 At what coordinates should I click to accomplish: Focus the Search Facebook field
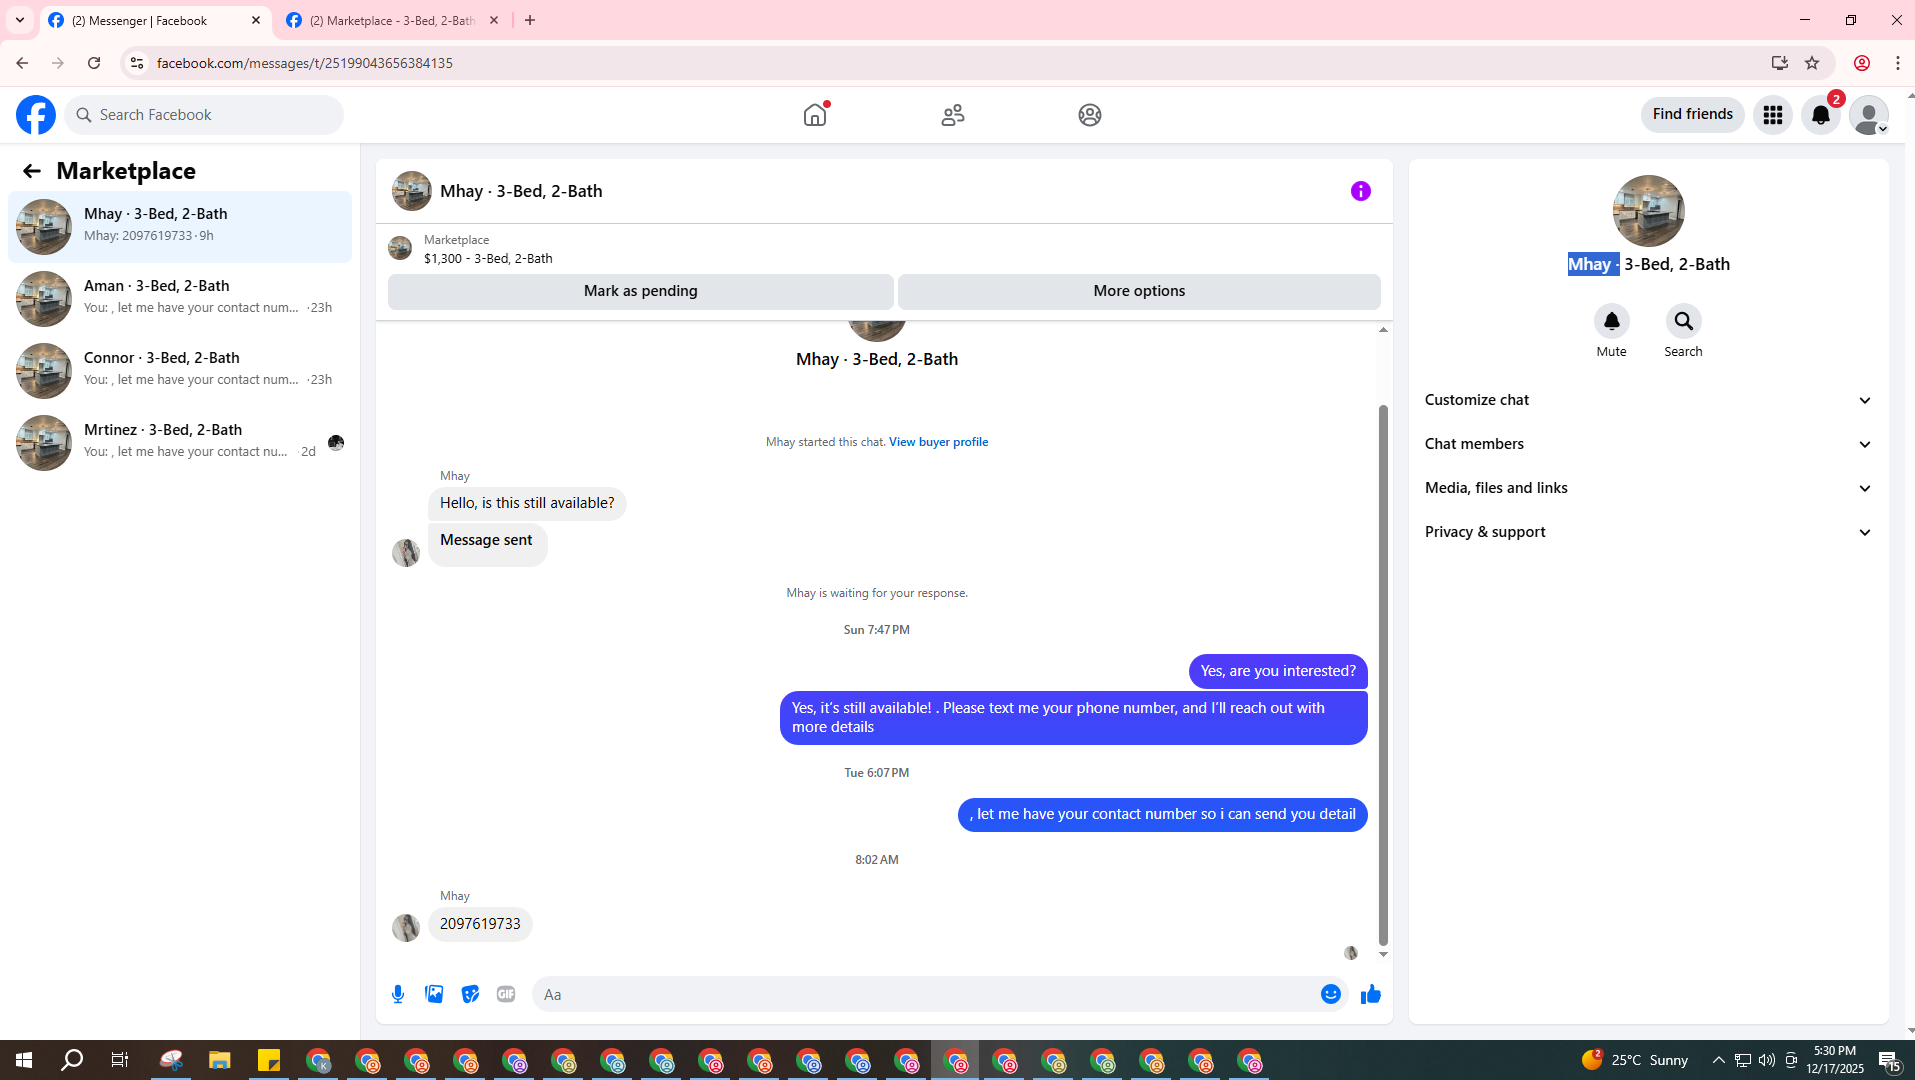coord(205,115)
